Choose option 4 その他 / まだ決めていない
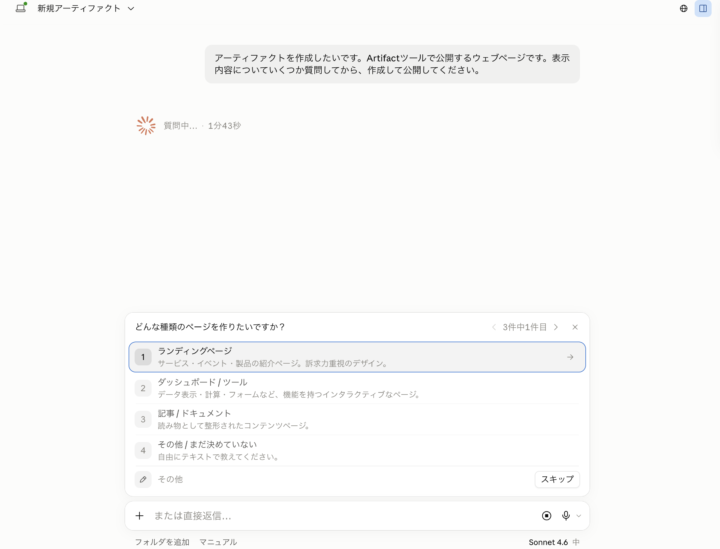This screenshot has height=549, width=720. [357, 450]
